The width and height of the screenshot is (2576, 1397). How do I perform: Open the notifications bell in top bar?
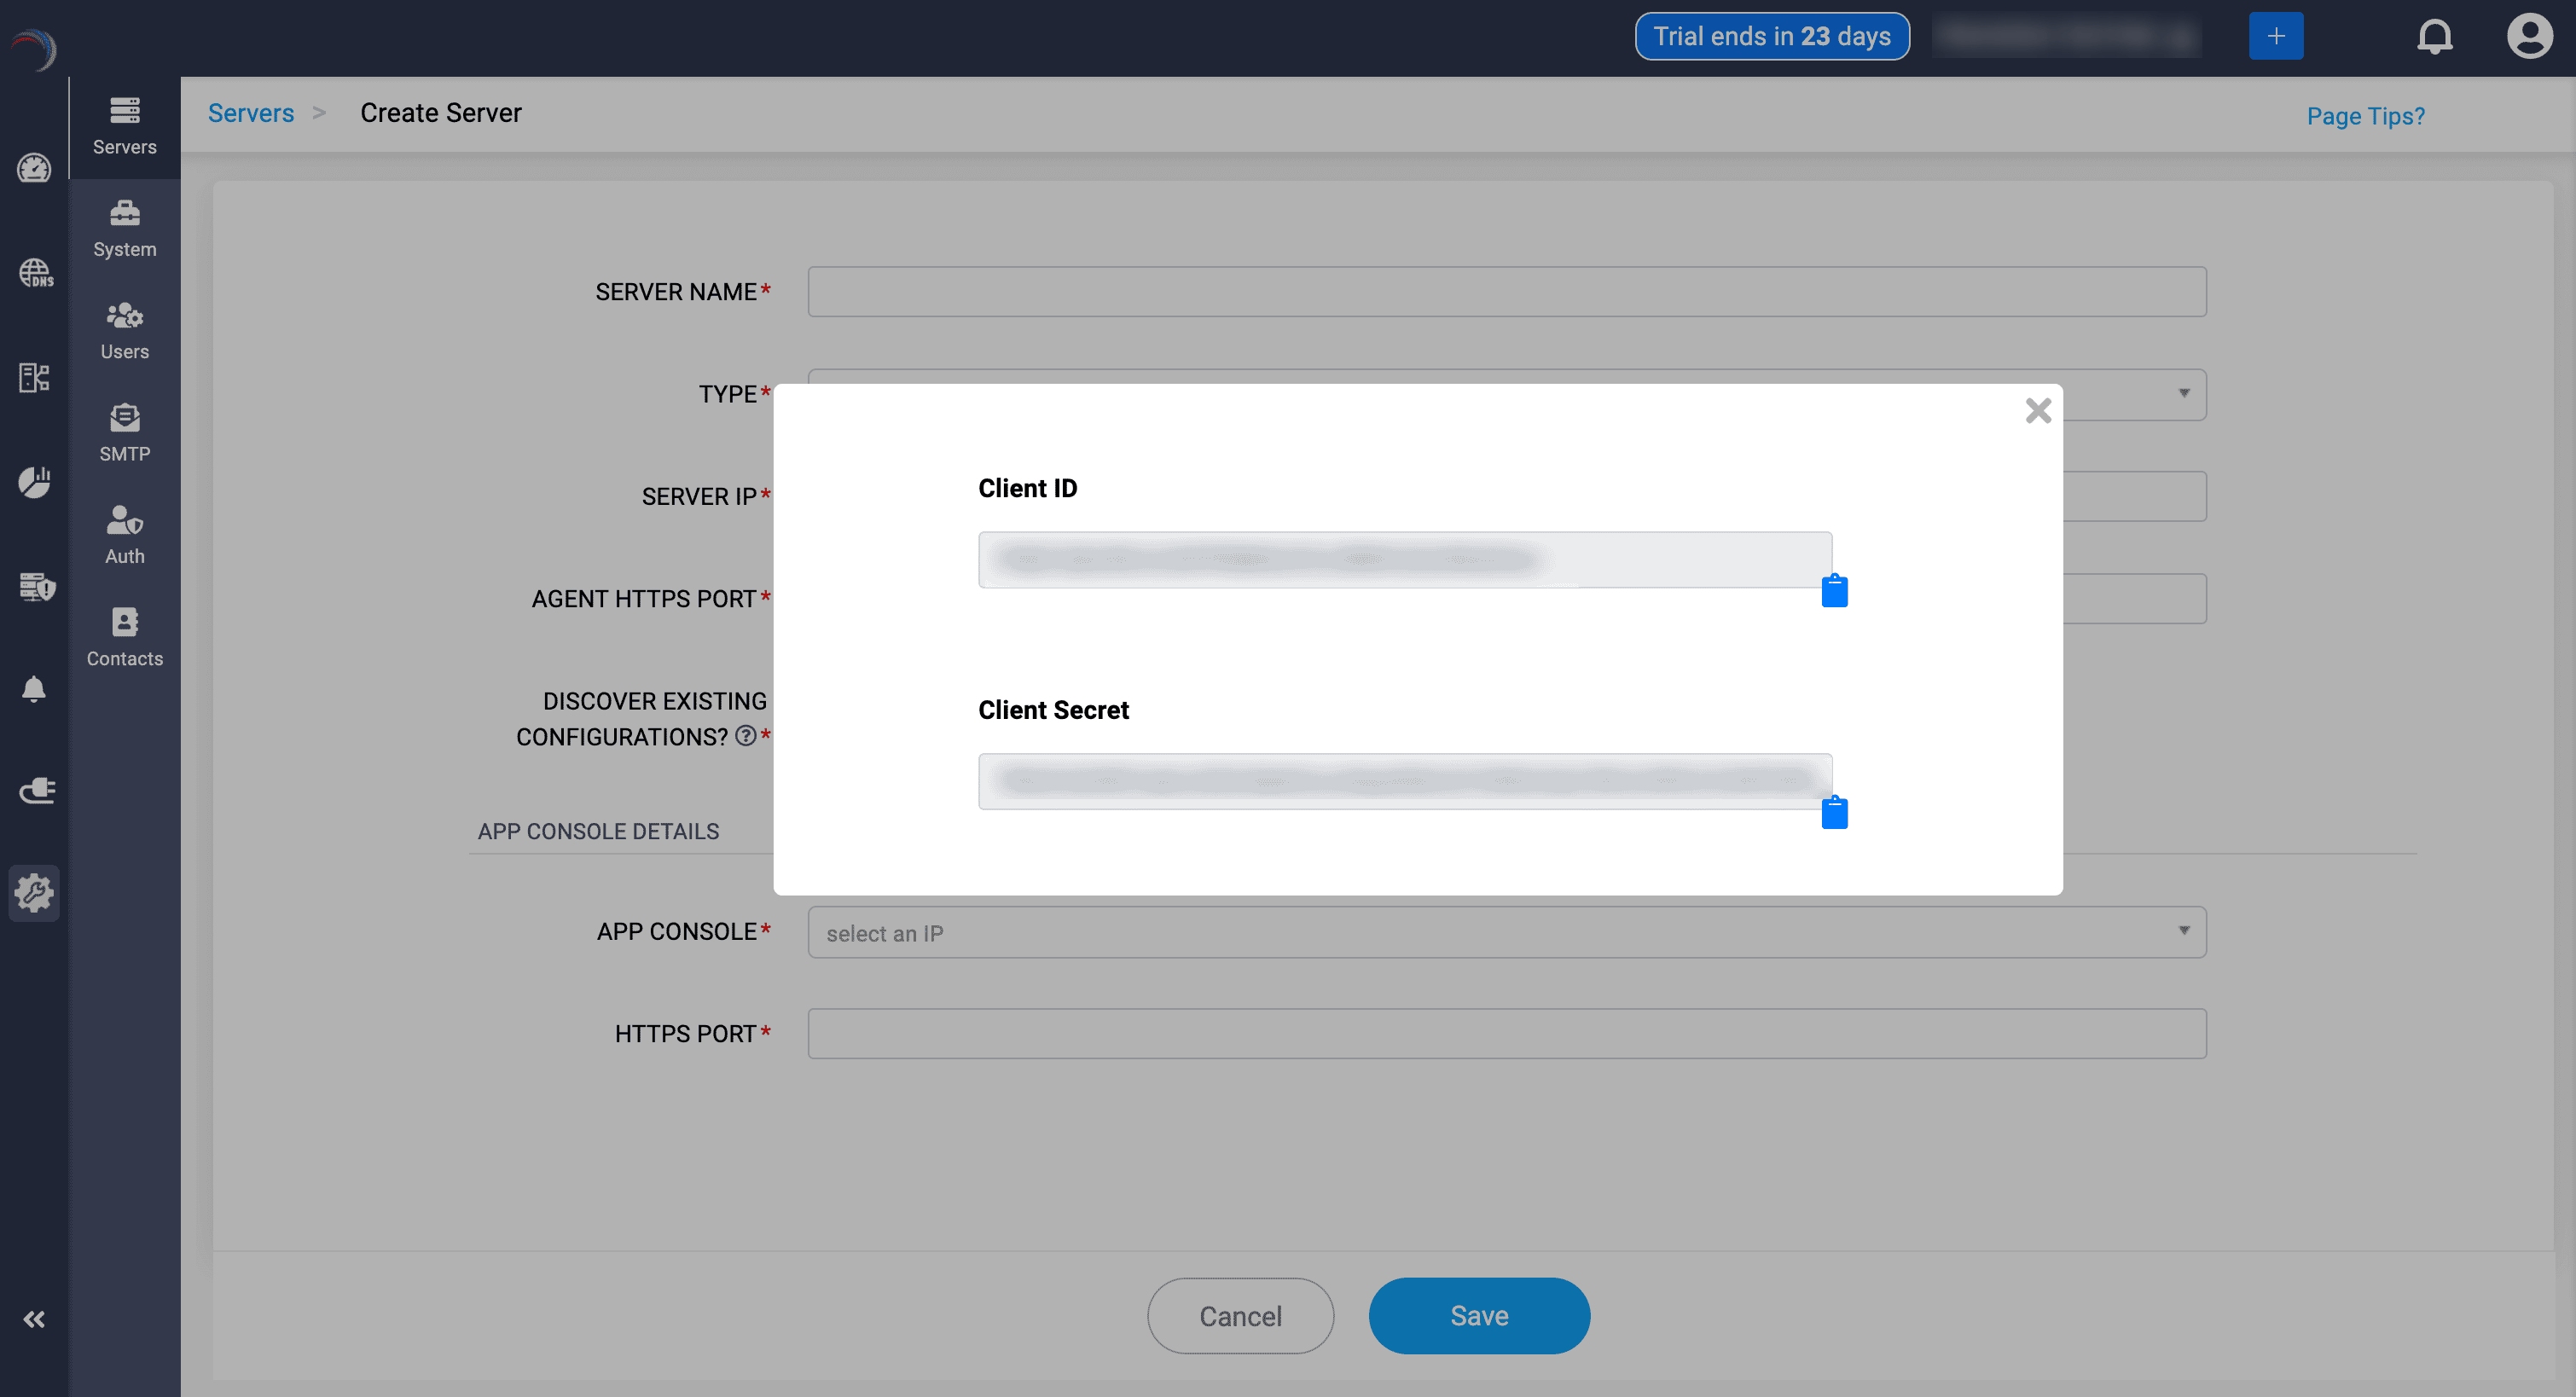click(x=2434, y=37)
